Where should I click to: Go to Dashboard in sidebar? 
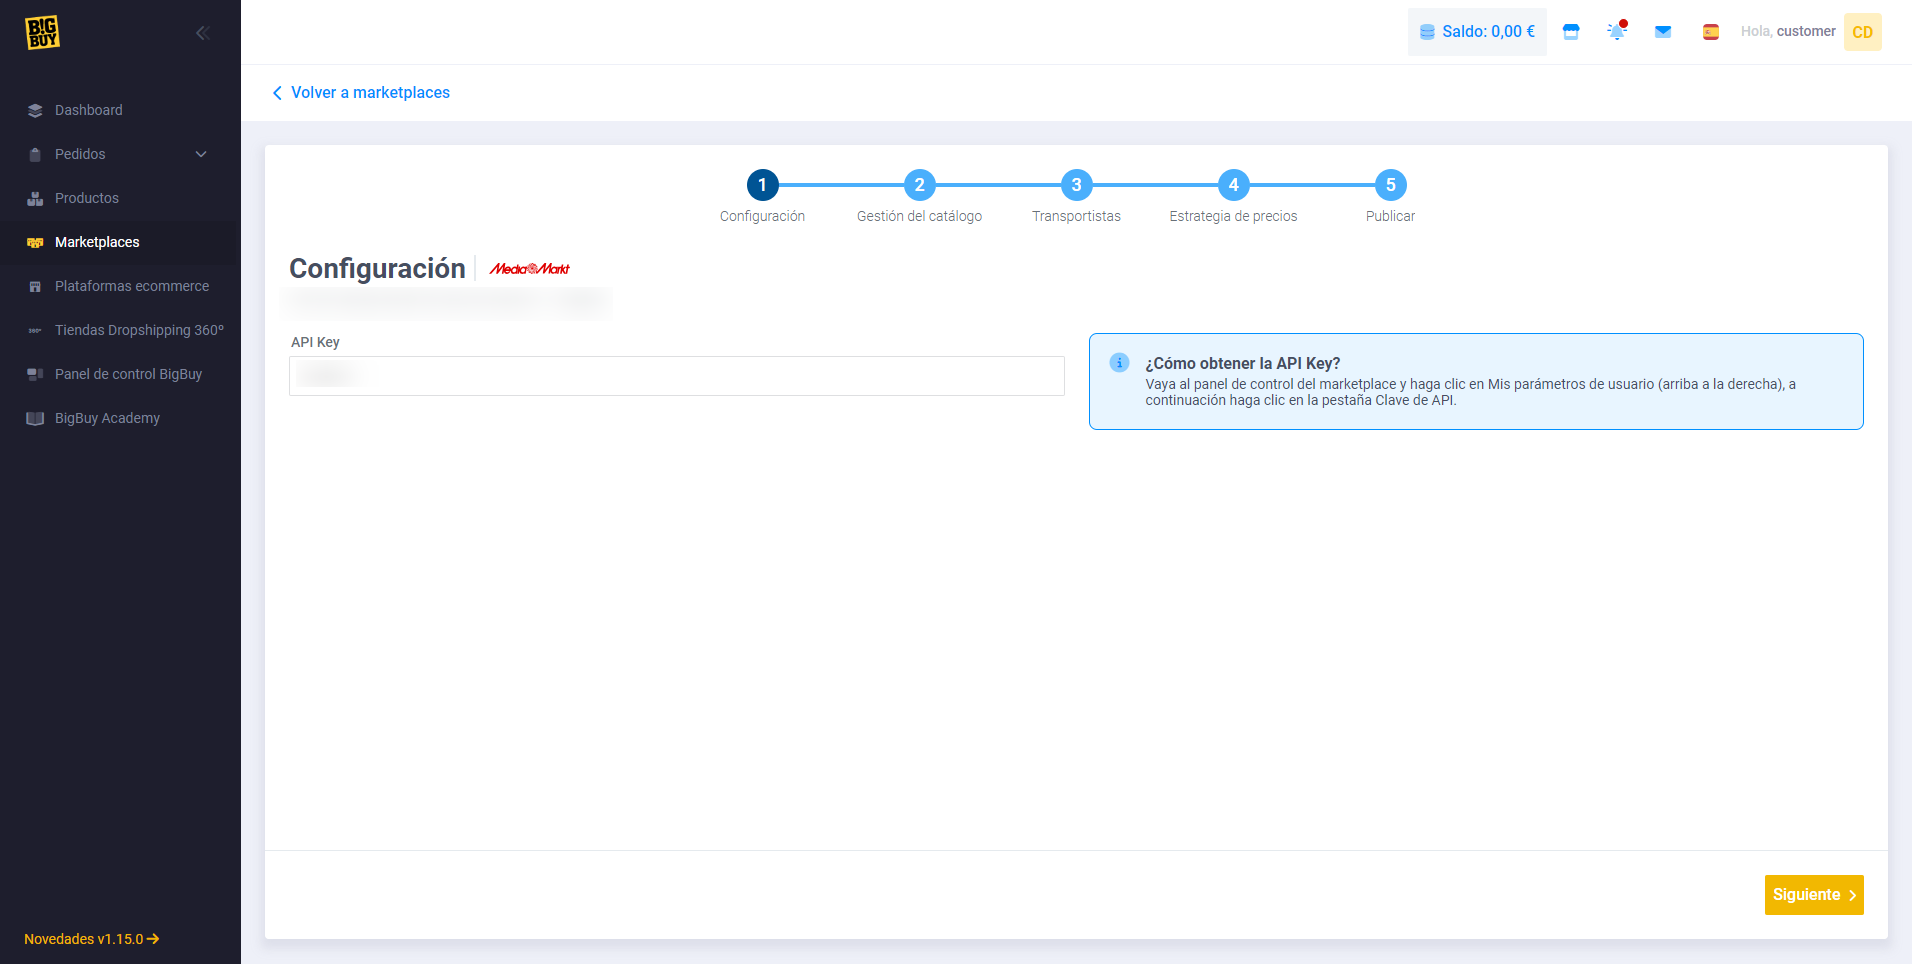coord(89,110)
